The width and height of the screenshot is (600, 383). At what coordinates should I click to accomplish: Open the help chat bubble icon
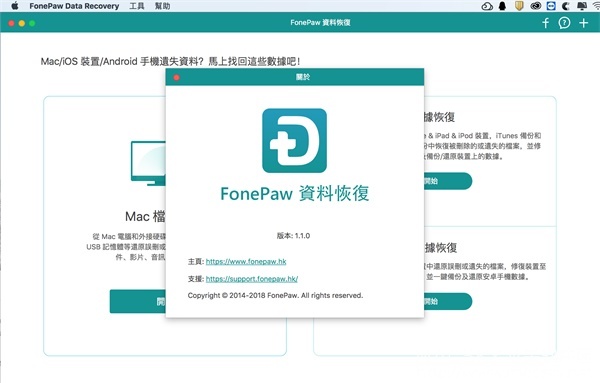pyautogui.click(x=564, y=23)
